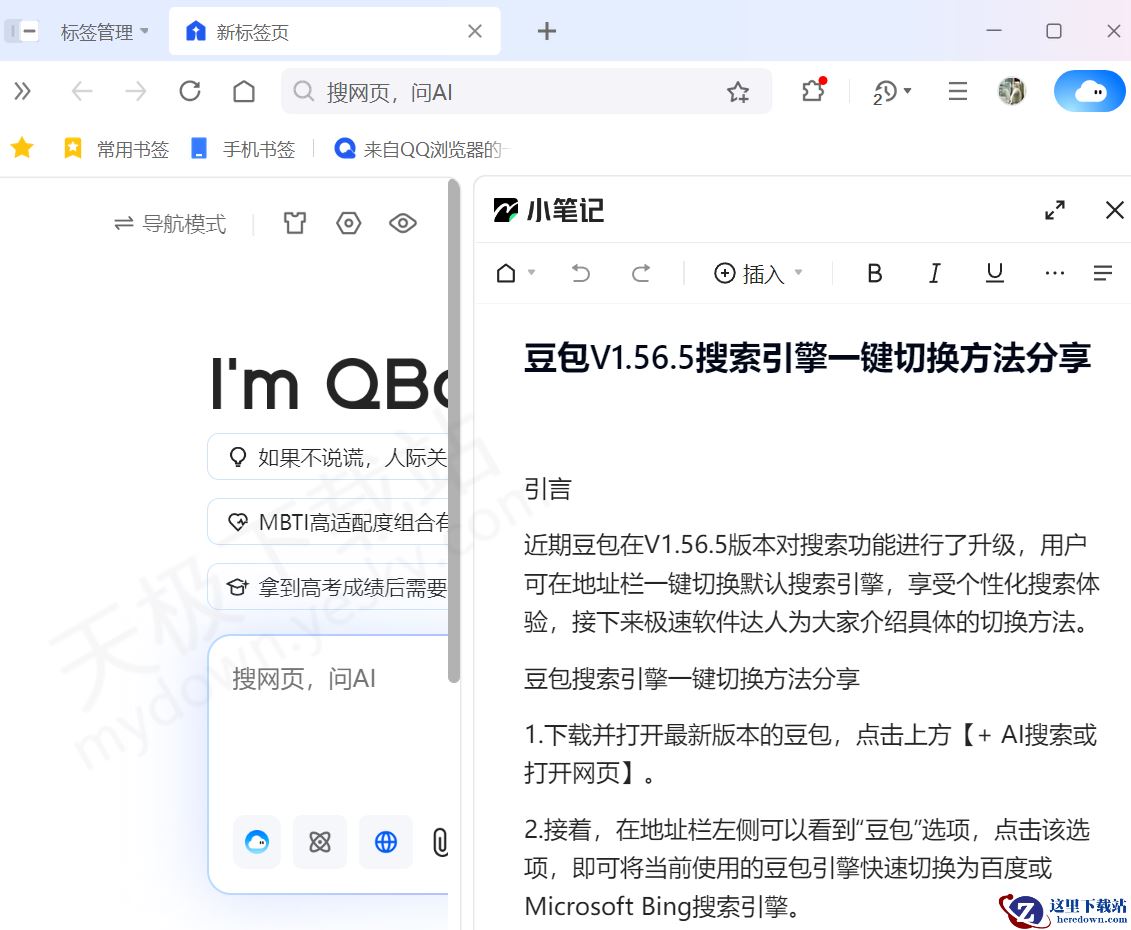Open new tab page settings hexagon icon
The image size is (1131, 930).
click(348, 223)
